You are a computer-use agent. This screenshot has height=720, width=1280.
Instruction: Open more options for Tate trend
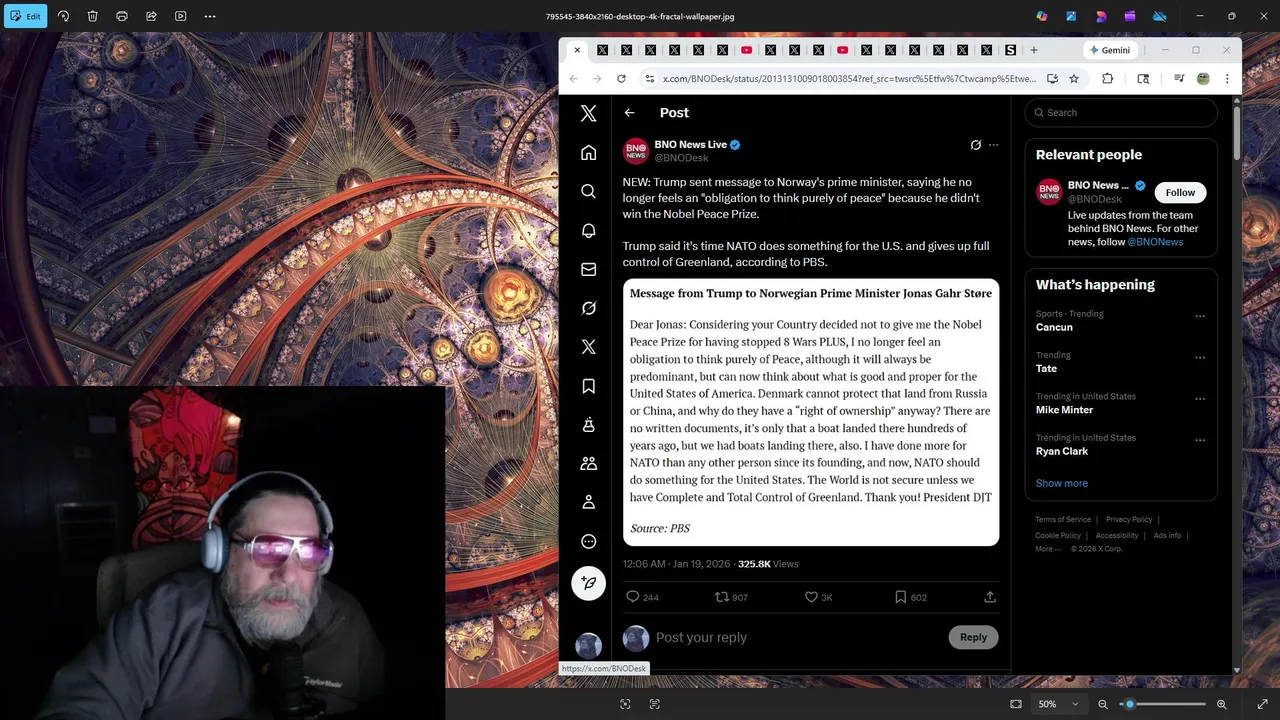pos(1200,358)
